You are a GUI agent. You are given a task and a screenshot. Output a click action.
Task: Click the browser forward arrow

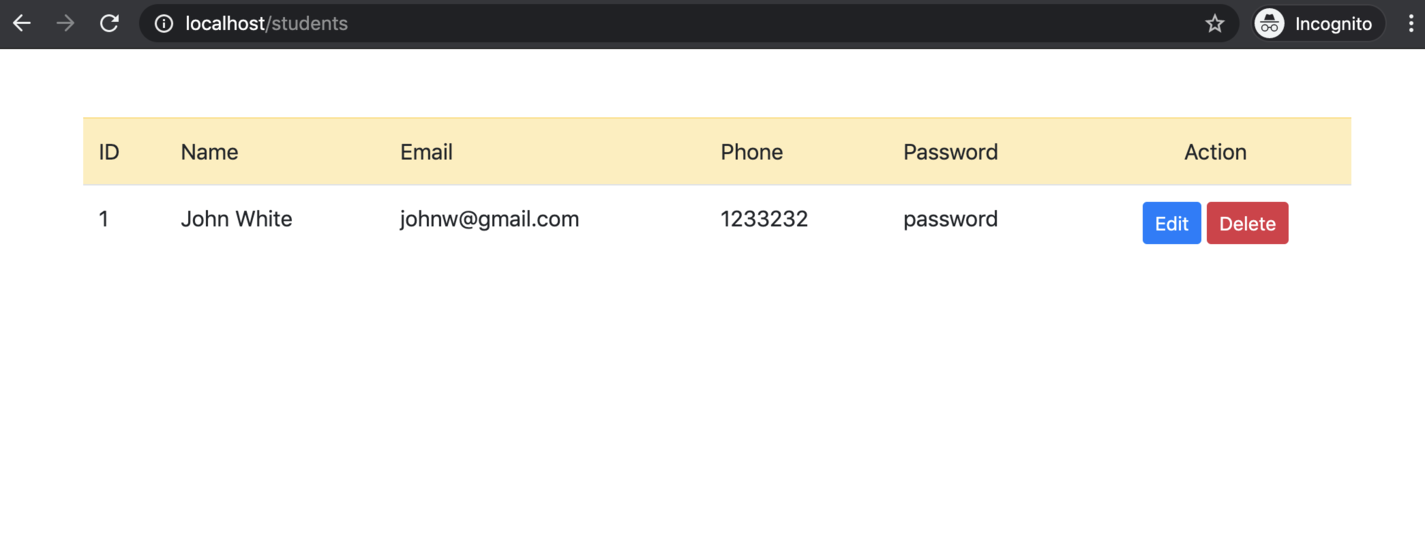pyautogui.click(x=66, y=23)
